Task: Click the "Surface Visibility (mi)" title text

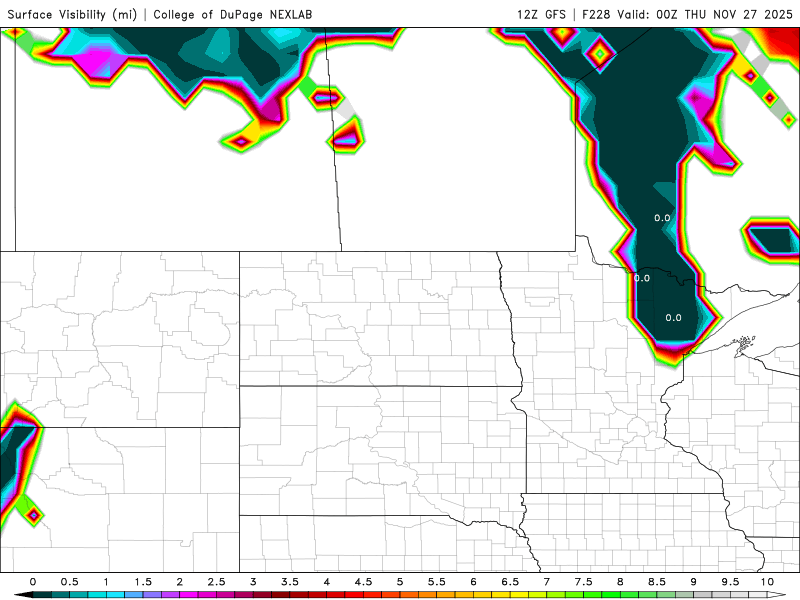Action: pyautogui.click(x=72, y=14)
